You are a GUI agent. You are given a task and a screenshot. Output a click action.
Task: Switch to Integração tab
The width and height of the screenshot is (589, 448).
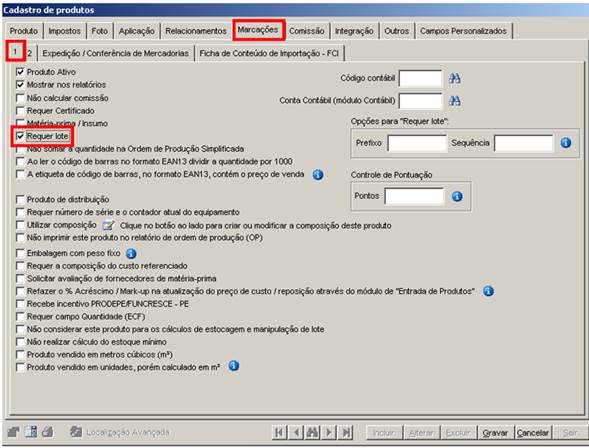(x=354, y=31)
